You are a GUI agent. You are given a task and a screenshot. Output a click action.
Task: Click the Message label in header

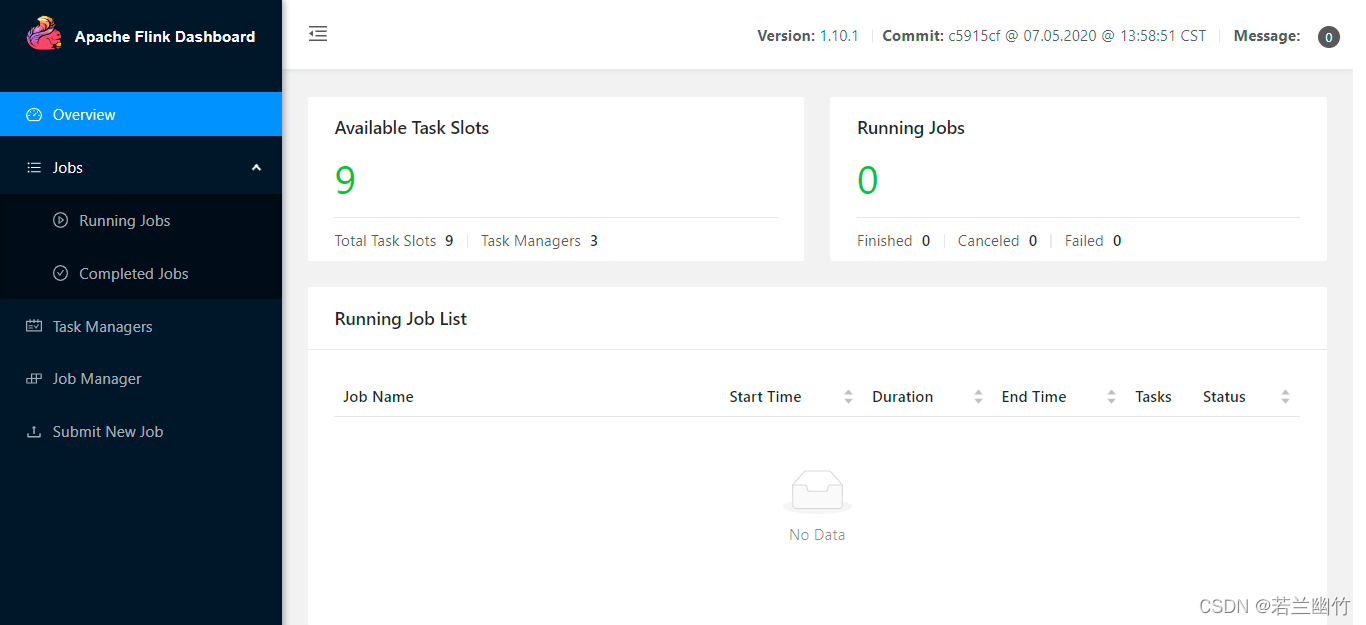click(x=1267, y=36)
